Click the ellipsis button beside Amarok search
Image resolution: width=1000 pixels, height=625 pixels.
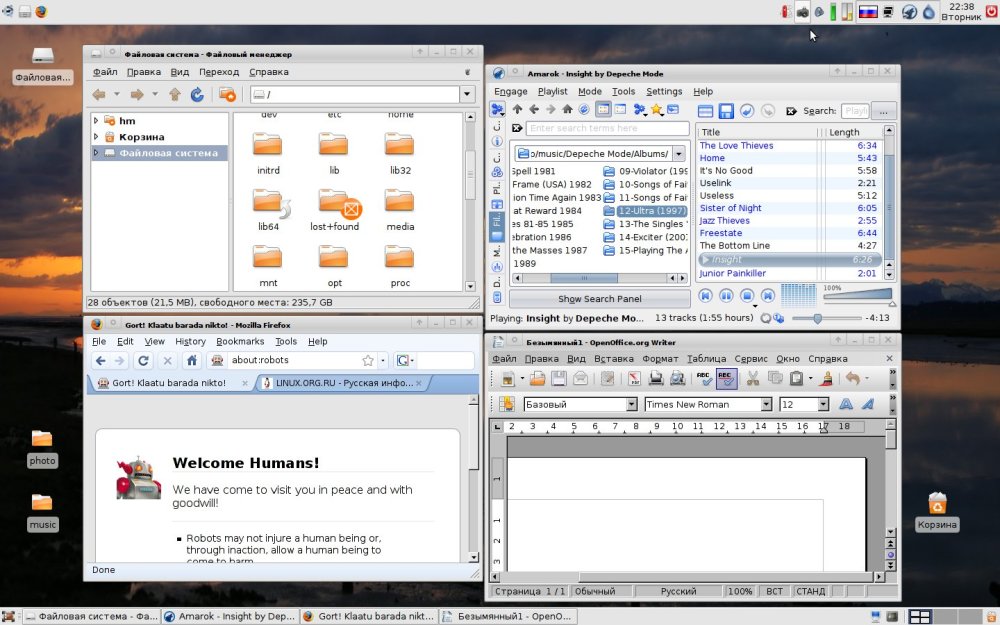point(883,111)
